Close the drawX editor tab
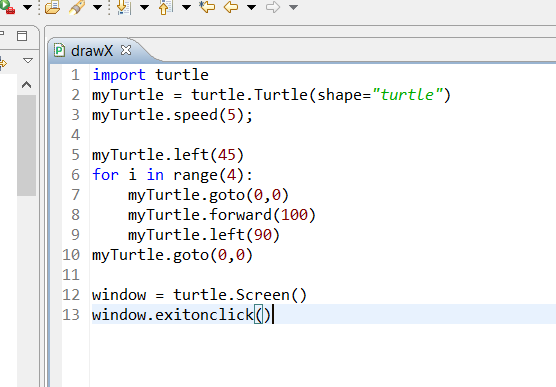The width and height of the screenshot is (556, 387). pos(126,50)
